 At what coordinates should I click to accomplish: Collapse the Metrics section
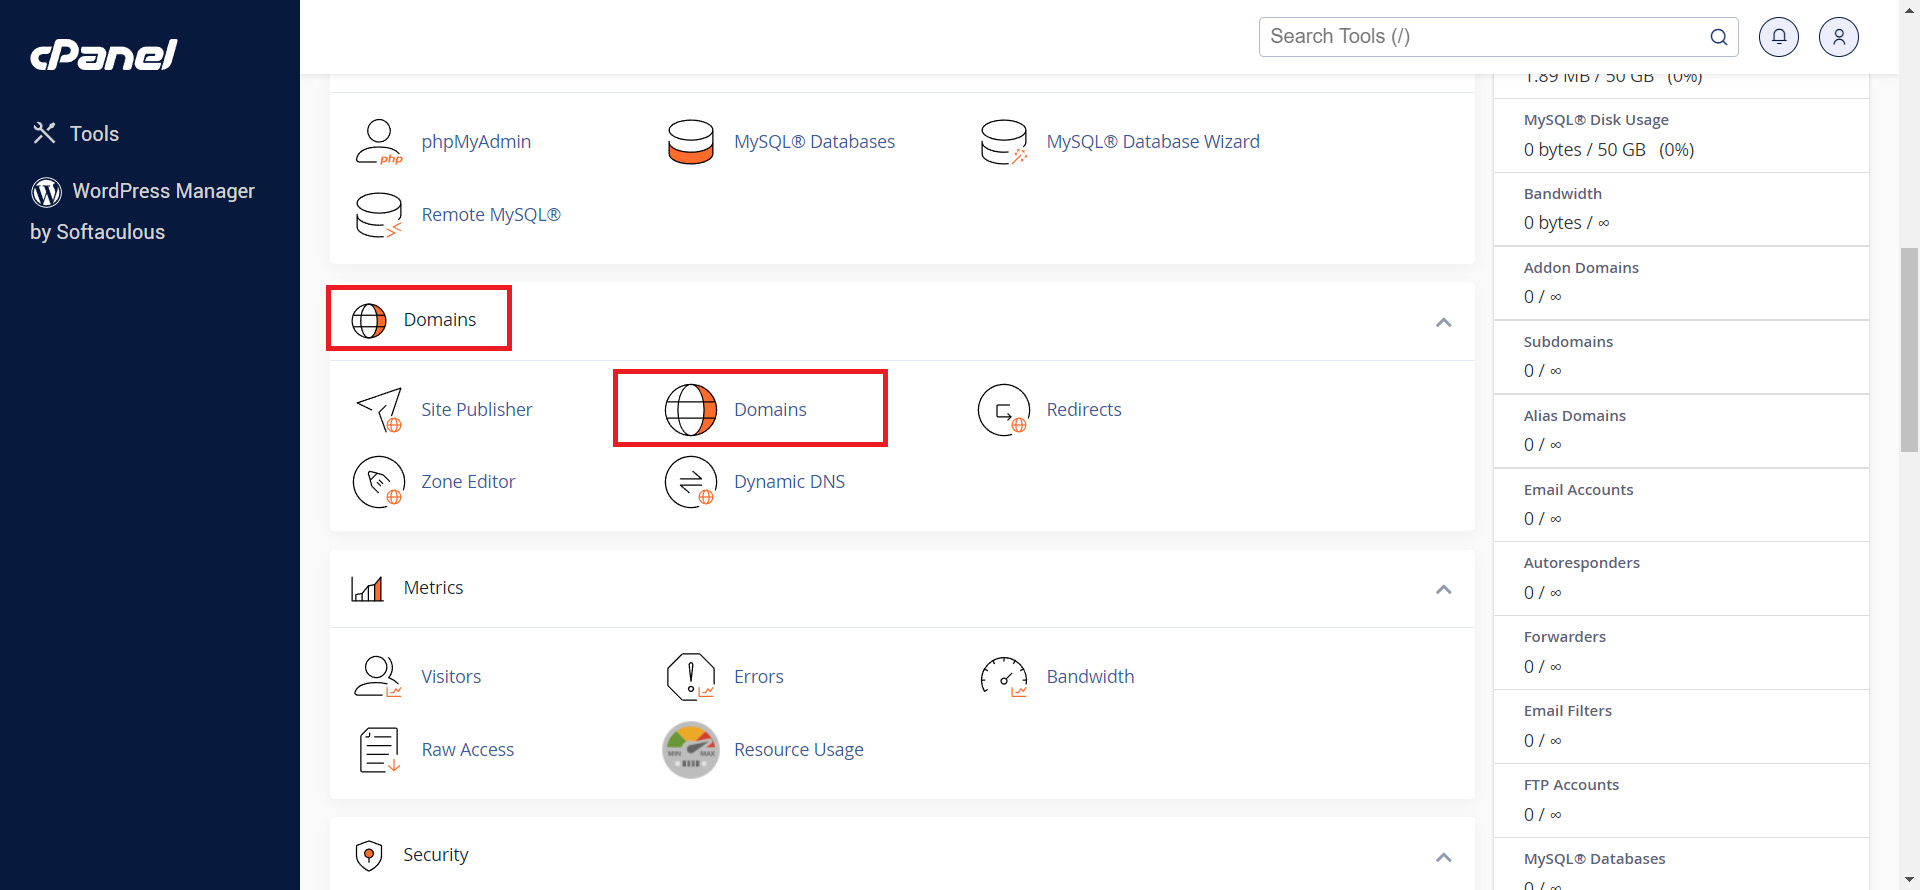[1444, 589]
